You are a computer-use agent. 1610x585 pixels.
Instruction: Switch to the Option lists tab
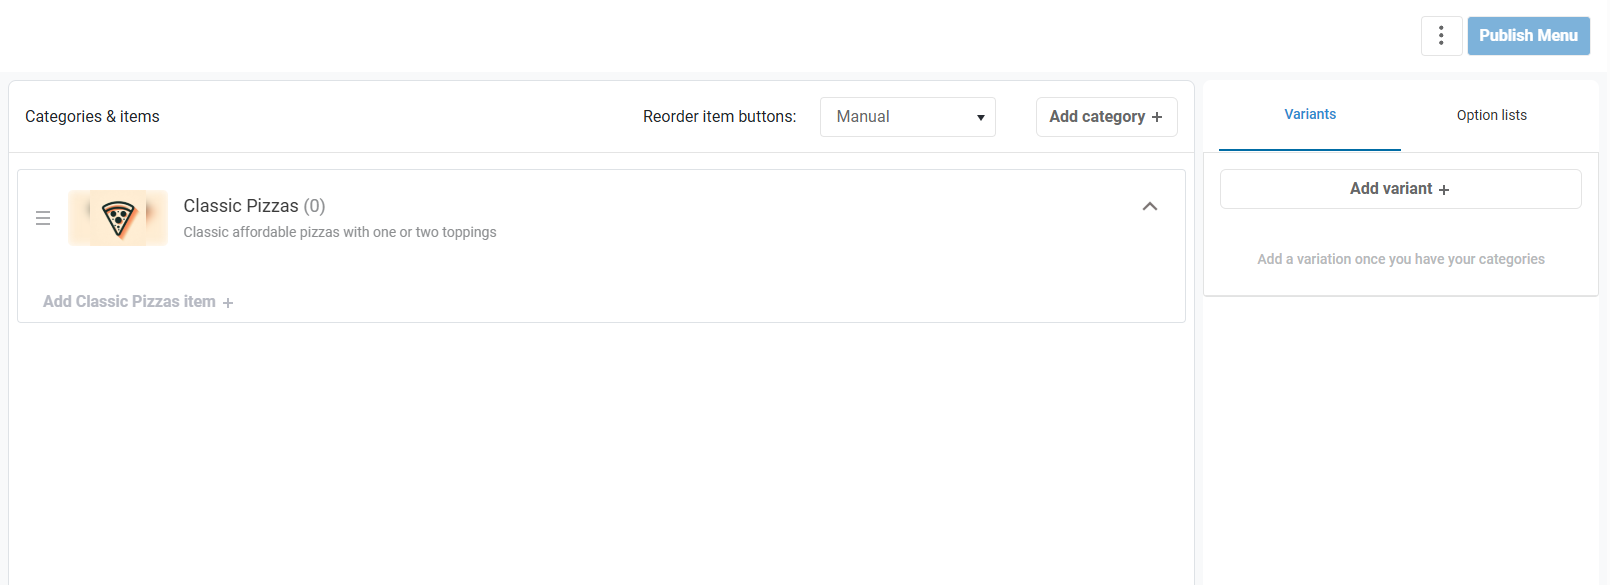1491,116
